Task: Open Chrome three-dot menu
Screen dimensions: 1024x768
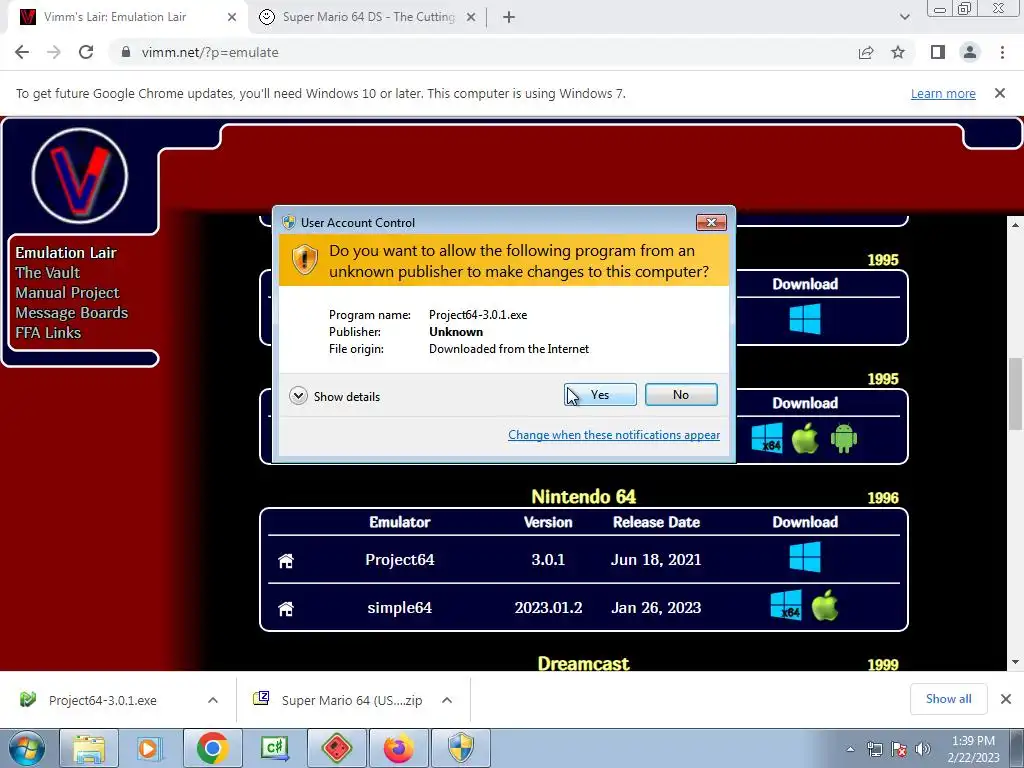Action: [1002, 52]
